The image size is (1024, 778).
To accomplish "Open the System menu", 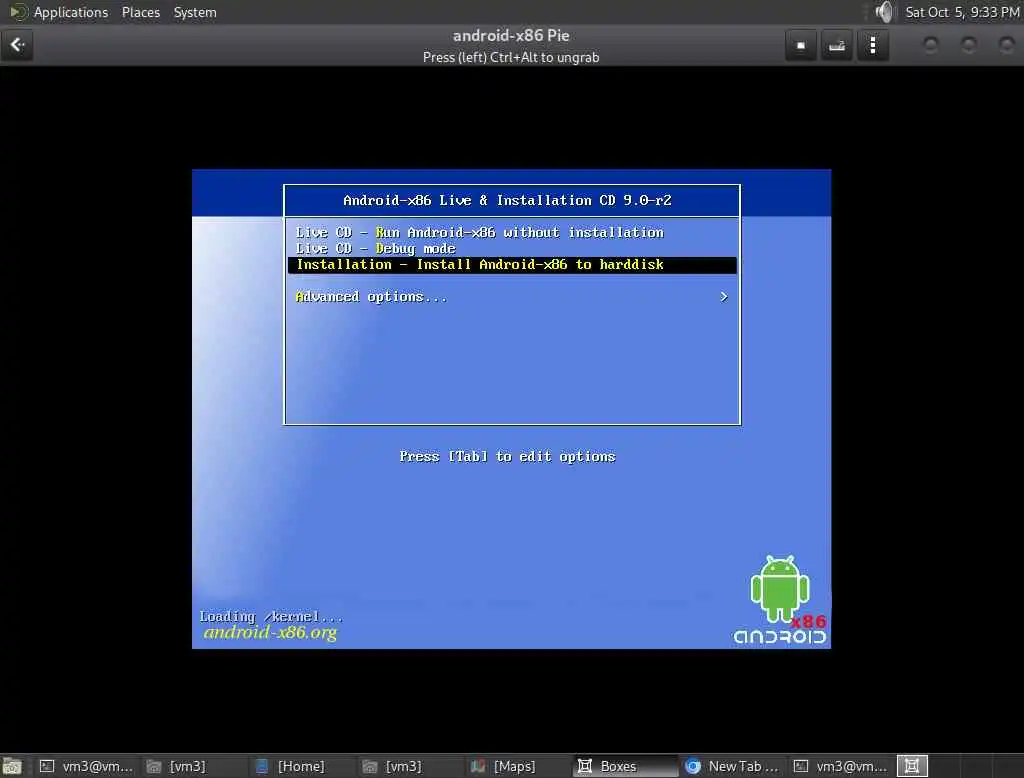I will click(195, 12).
